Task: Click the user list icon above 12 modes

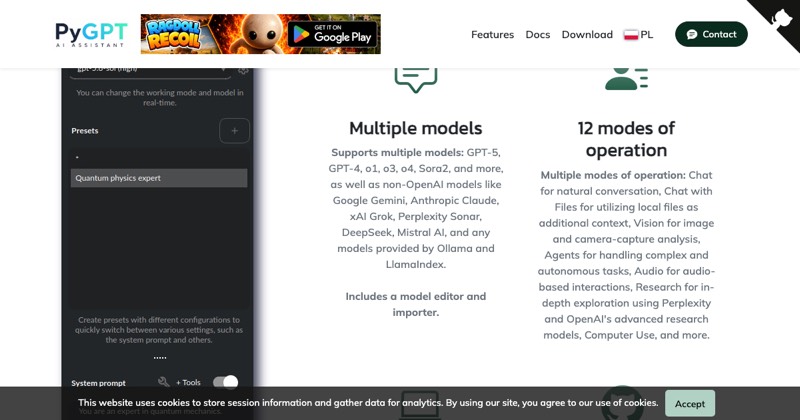Action: (627, 79)
